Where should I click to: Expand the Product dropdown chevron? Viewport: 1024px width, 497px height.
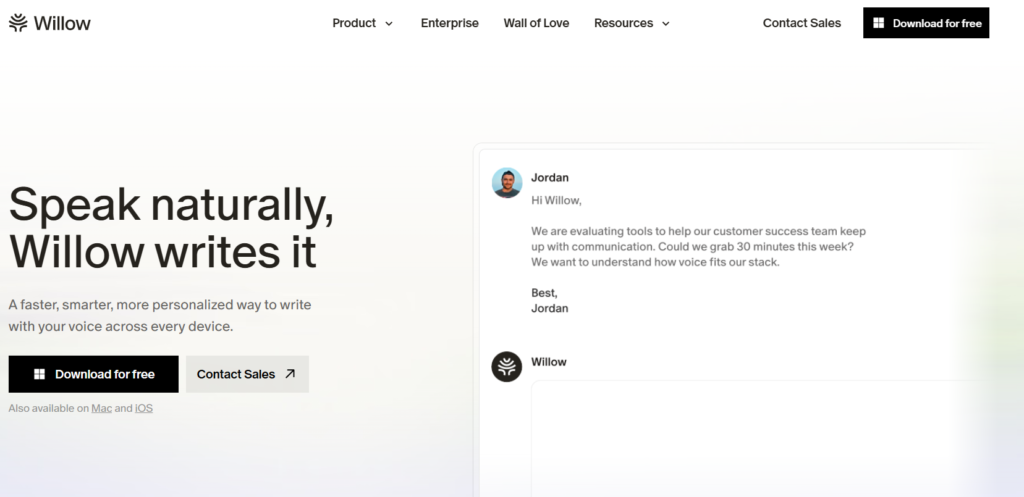pos(389,24)
